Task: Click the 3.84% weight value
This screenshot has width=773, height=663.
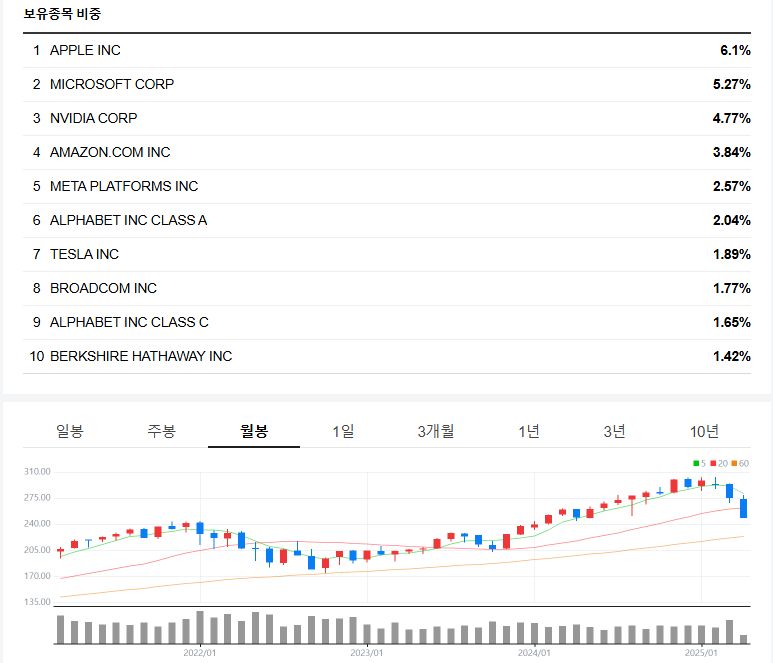Action: (732, 152)
